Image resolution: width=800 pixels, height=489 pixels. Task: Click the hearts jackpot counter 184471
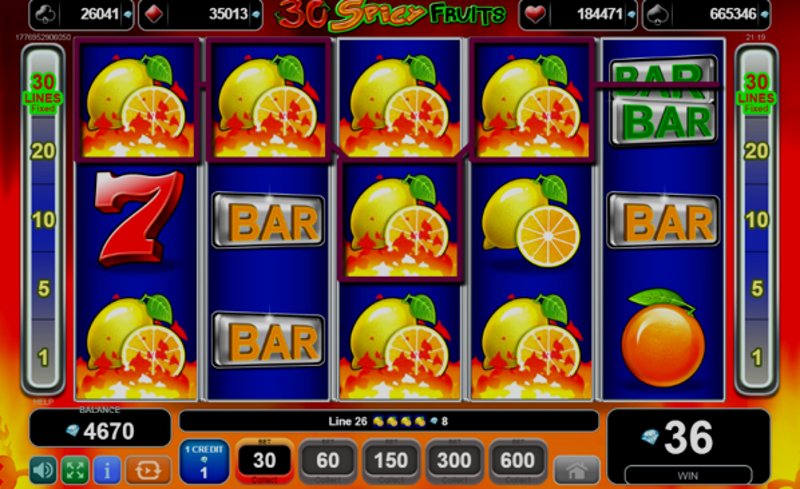pyautogui.click(x=579, y=14)
